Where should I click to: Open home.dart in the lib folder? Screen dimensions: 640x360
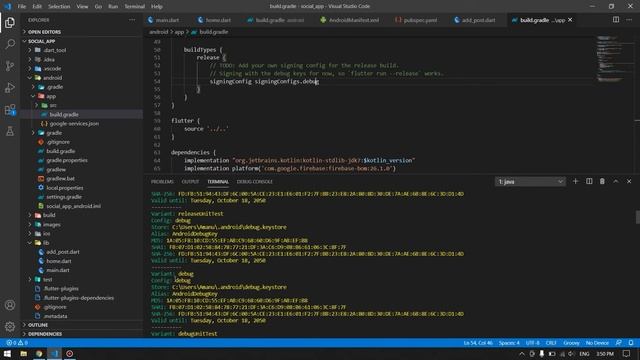click(59, 261)
